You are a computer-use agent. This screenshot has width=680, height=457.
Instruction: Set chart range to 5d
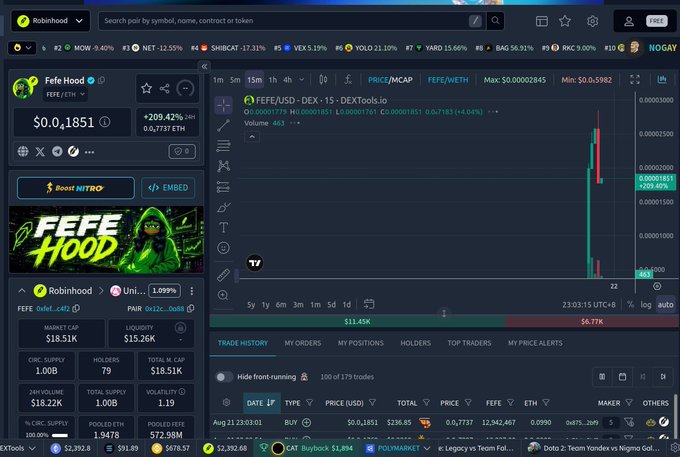331,304
